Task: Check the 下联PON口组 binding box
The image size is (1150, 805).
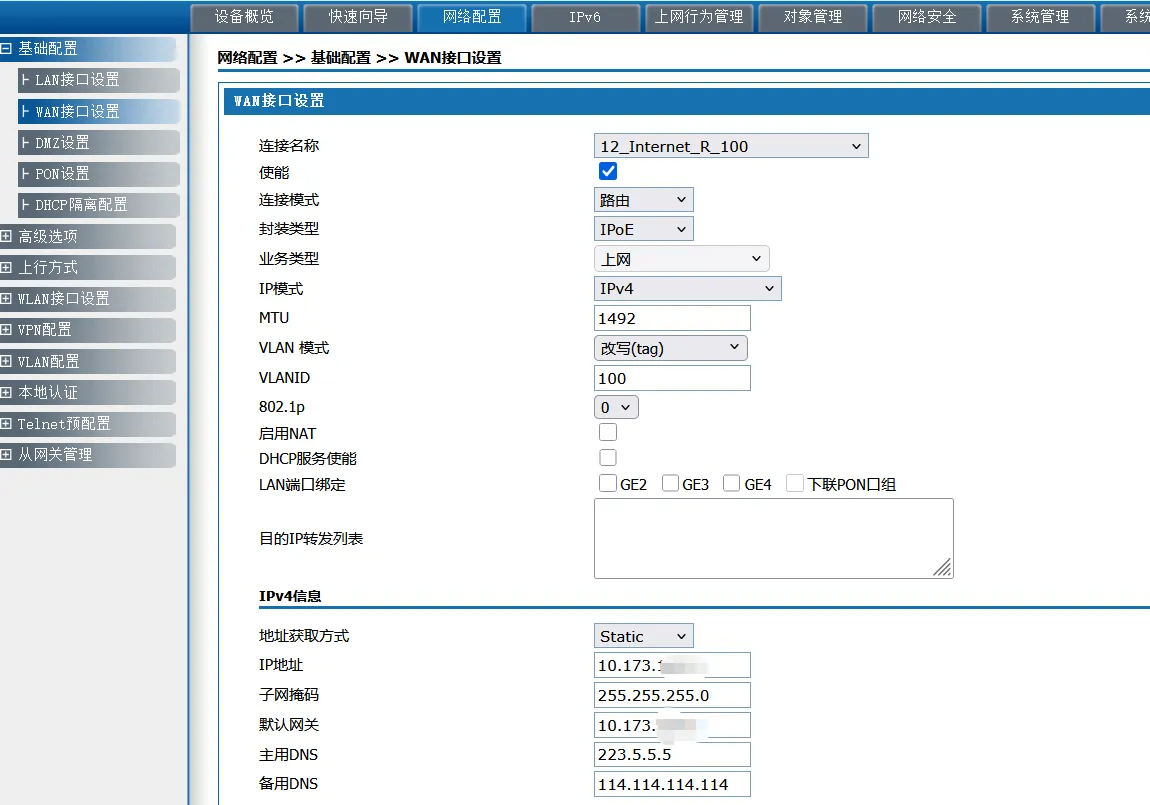Action: click(x=794, y=483)
